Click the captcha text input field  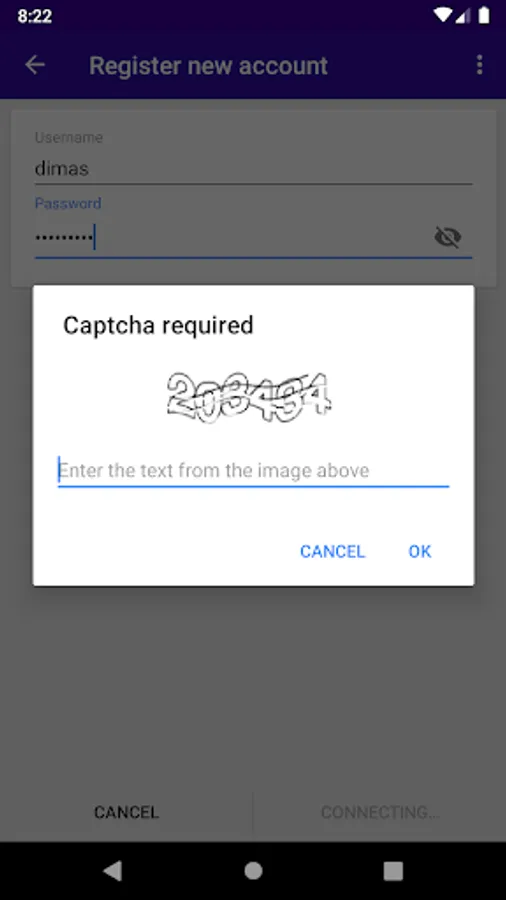click(253, 471)
